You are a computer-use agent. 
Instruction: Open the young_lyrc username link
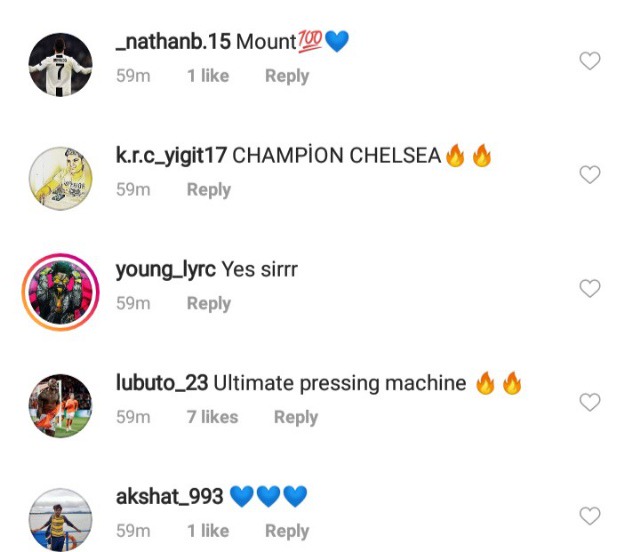coord(165,270)
